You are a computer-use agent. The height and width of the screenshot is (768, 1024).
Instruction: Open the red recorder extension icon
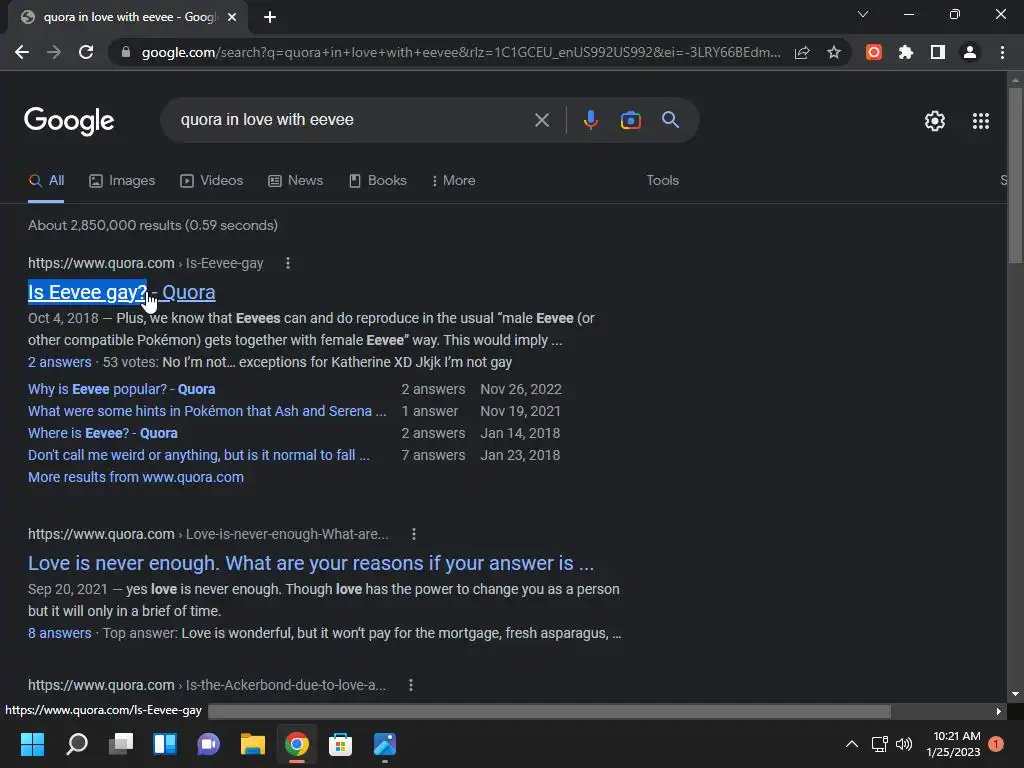tap(873, 52)
